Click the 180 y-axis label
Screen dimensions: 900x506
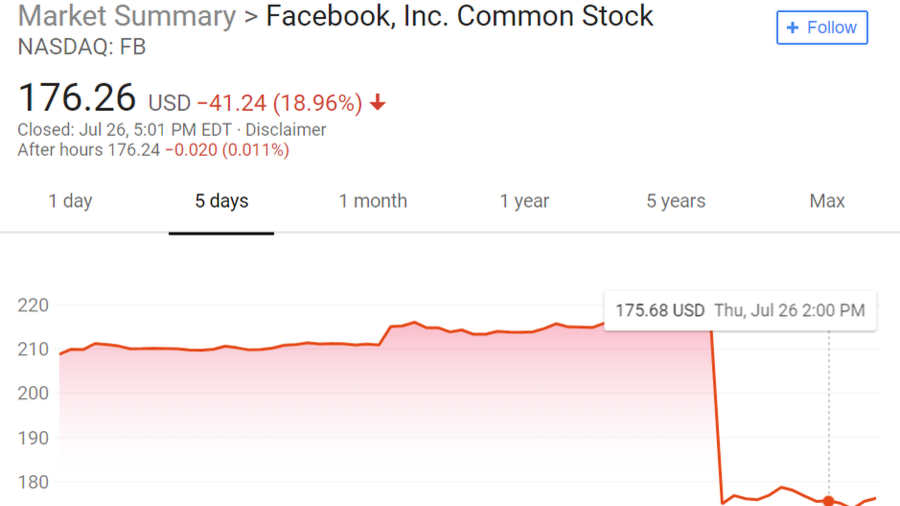(x=32, y=481)
